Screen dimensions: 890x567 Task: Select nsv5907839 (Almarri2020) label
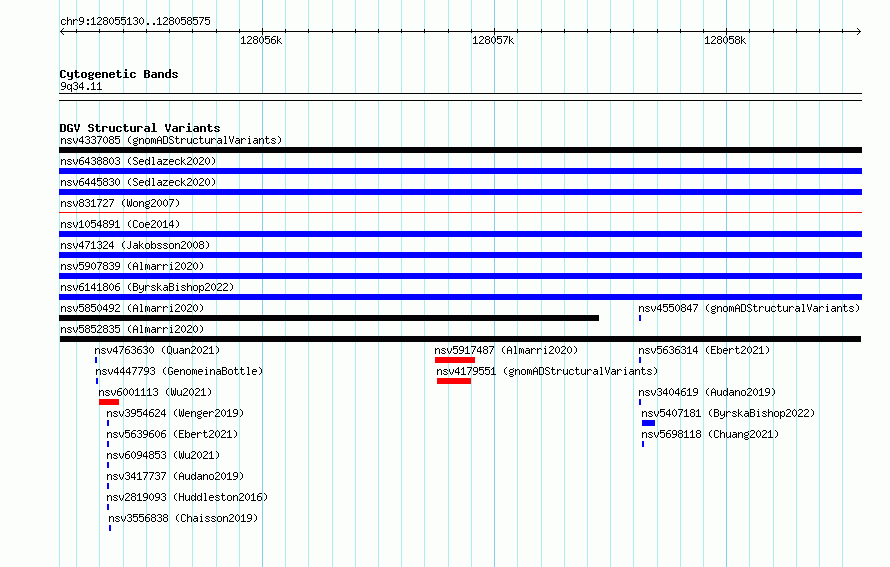[x=132, y=266]
